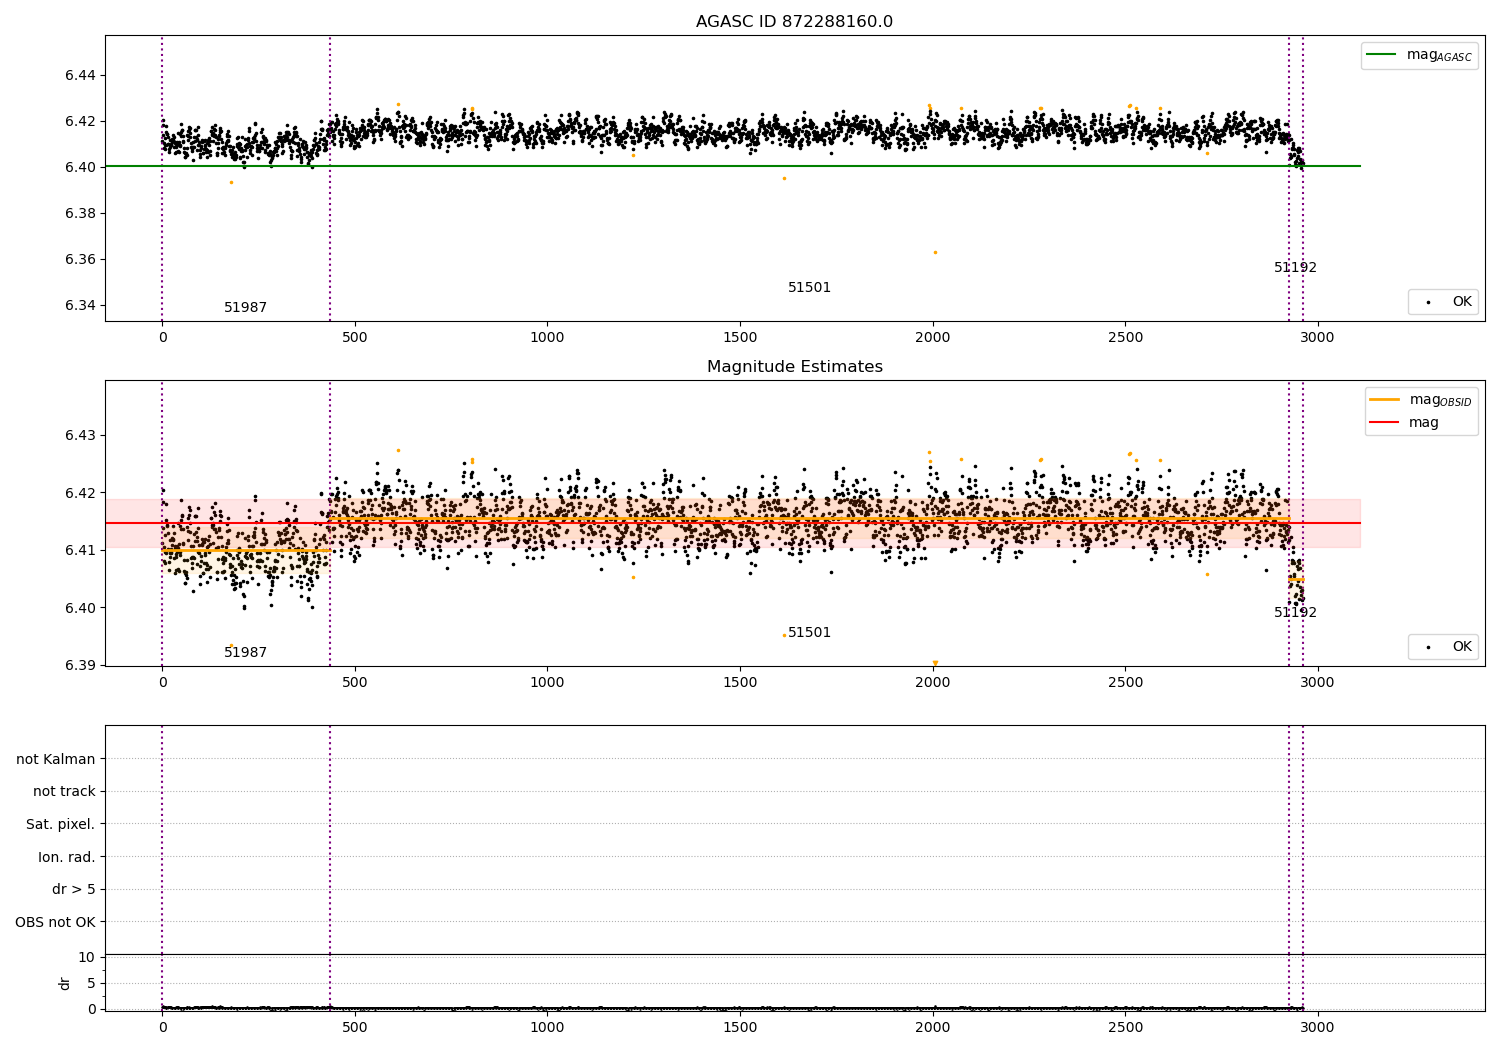
Task: Click the 2500 x-tick under Magnitude Estimates plot
Action: (1125, 683)
